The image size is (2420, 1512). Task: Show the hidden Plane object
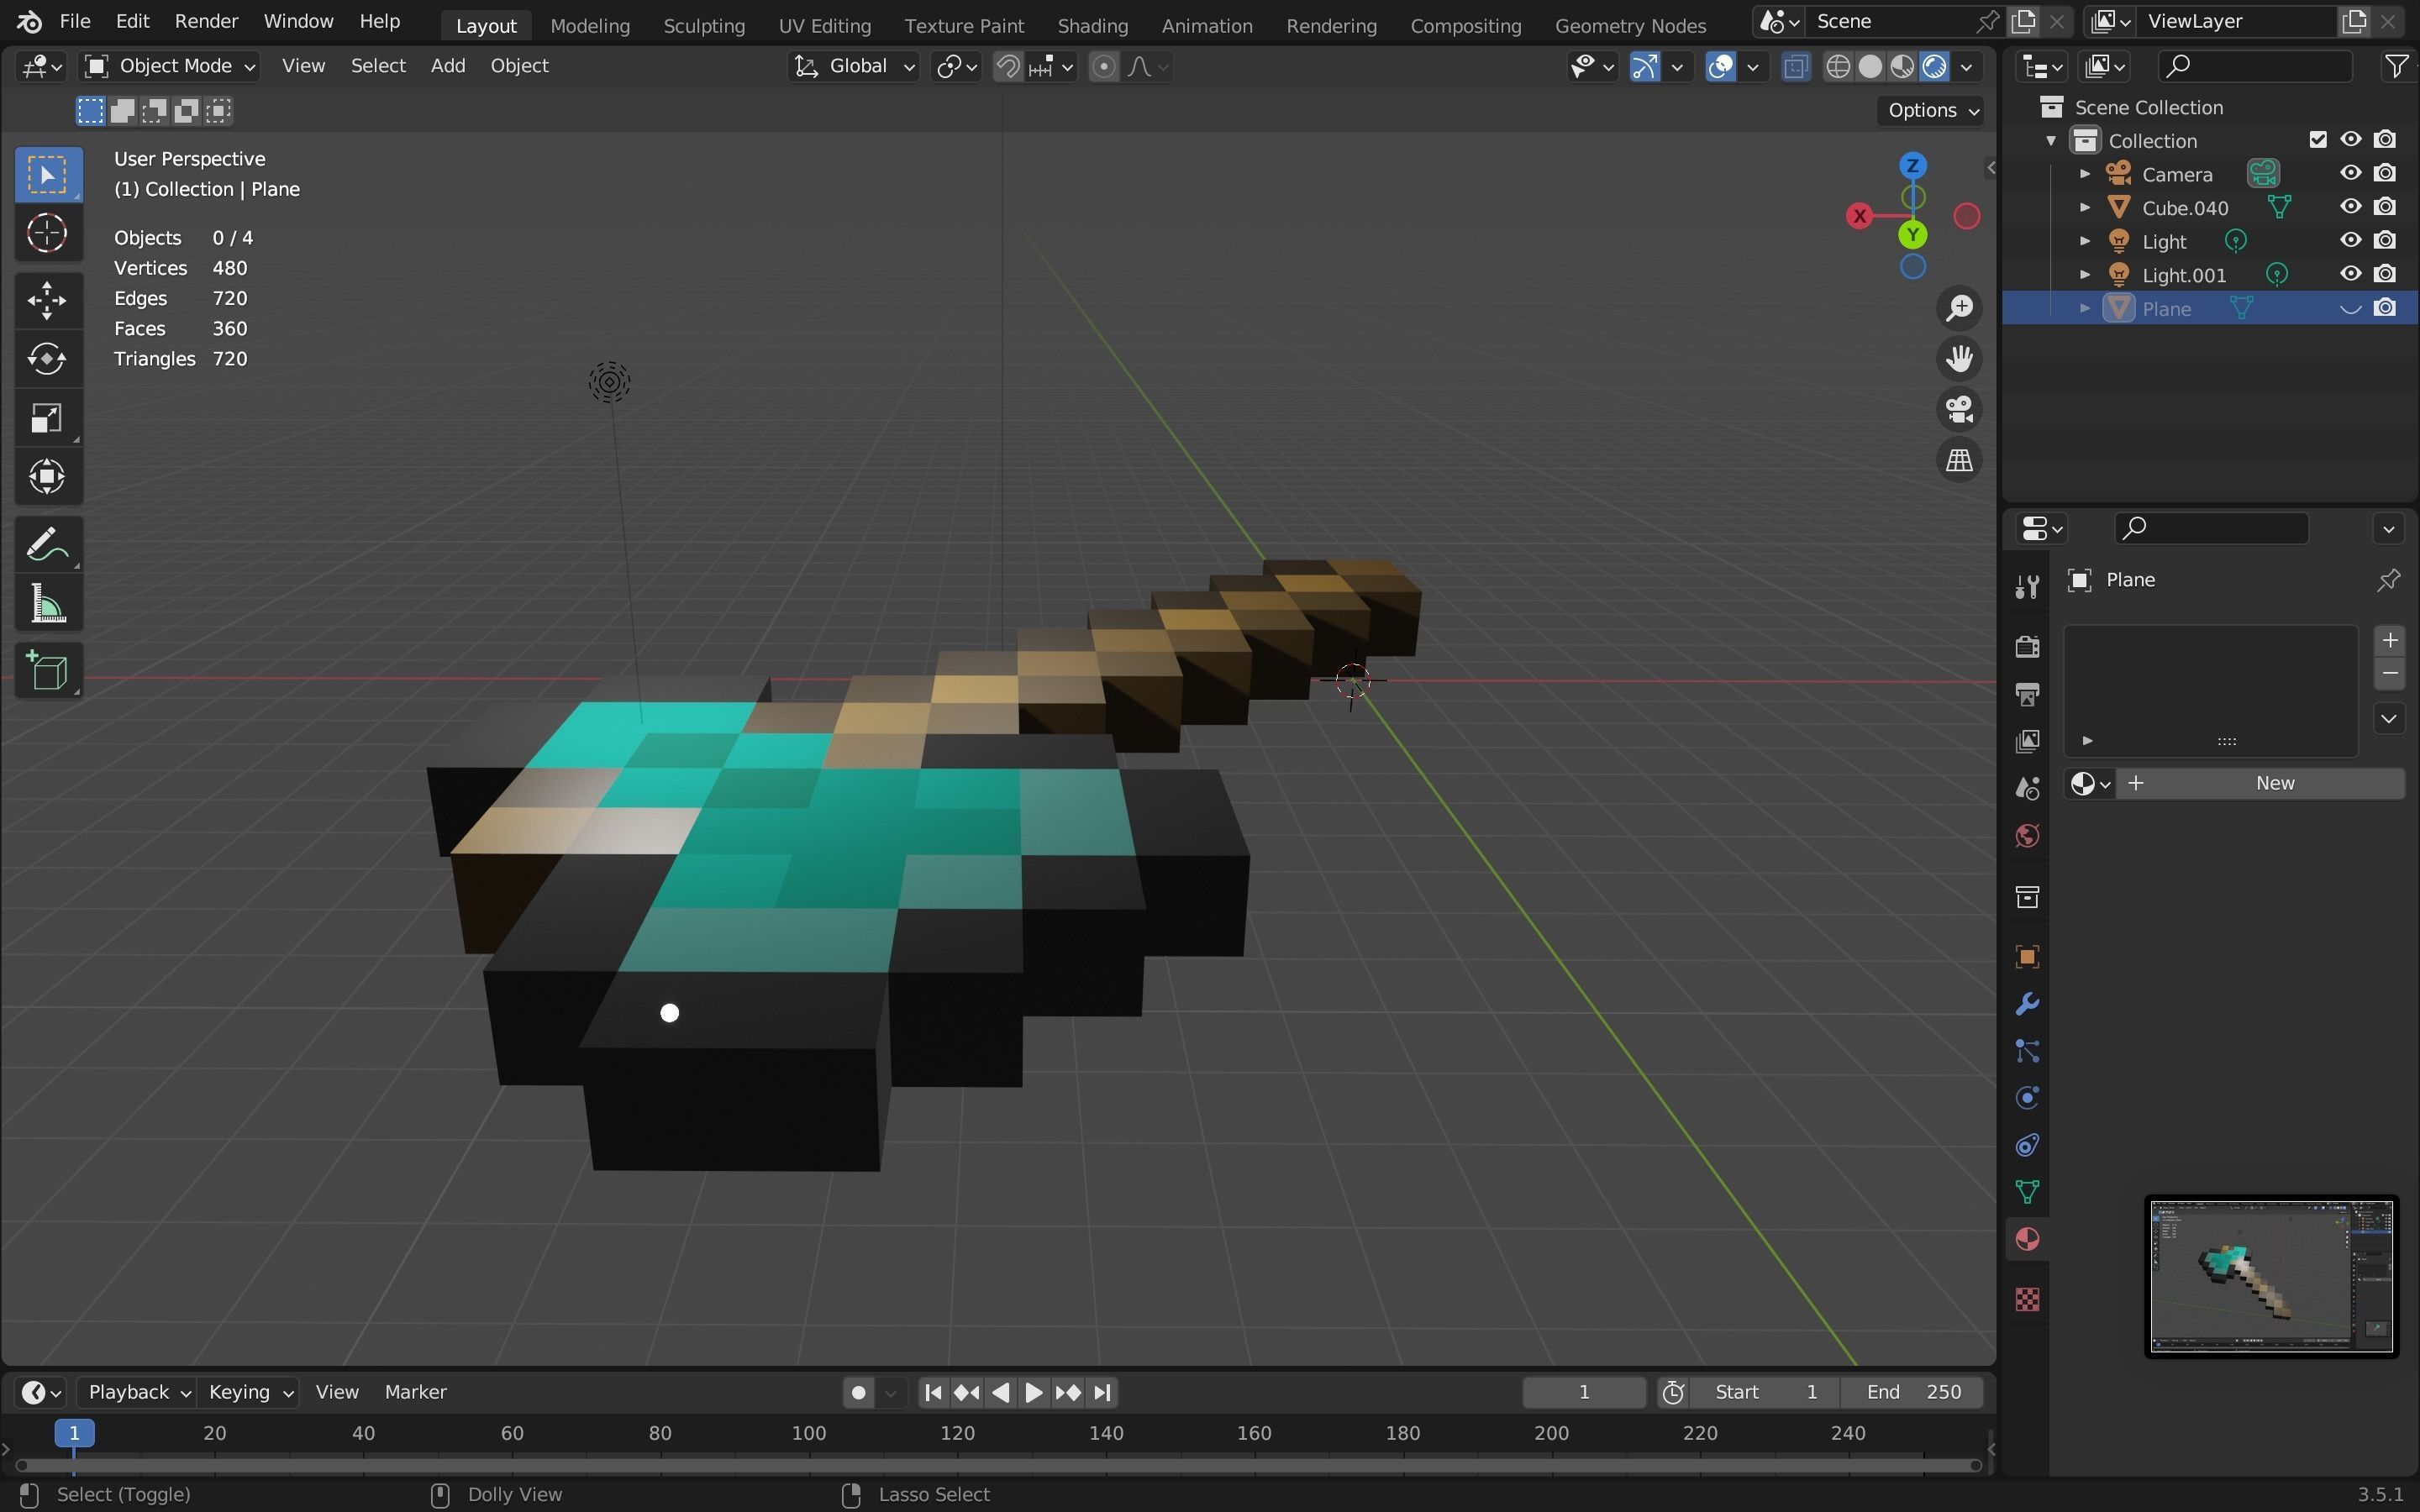(x=2350, y=308)
